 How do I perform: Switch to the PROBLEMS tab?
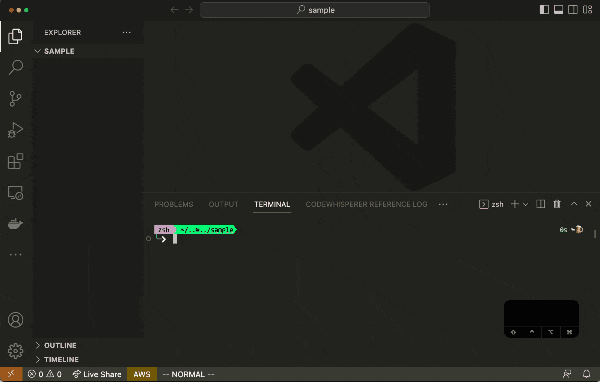coord(174,204)
